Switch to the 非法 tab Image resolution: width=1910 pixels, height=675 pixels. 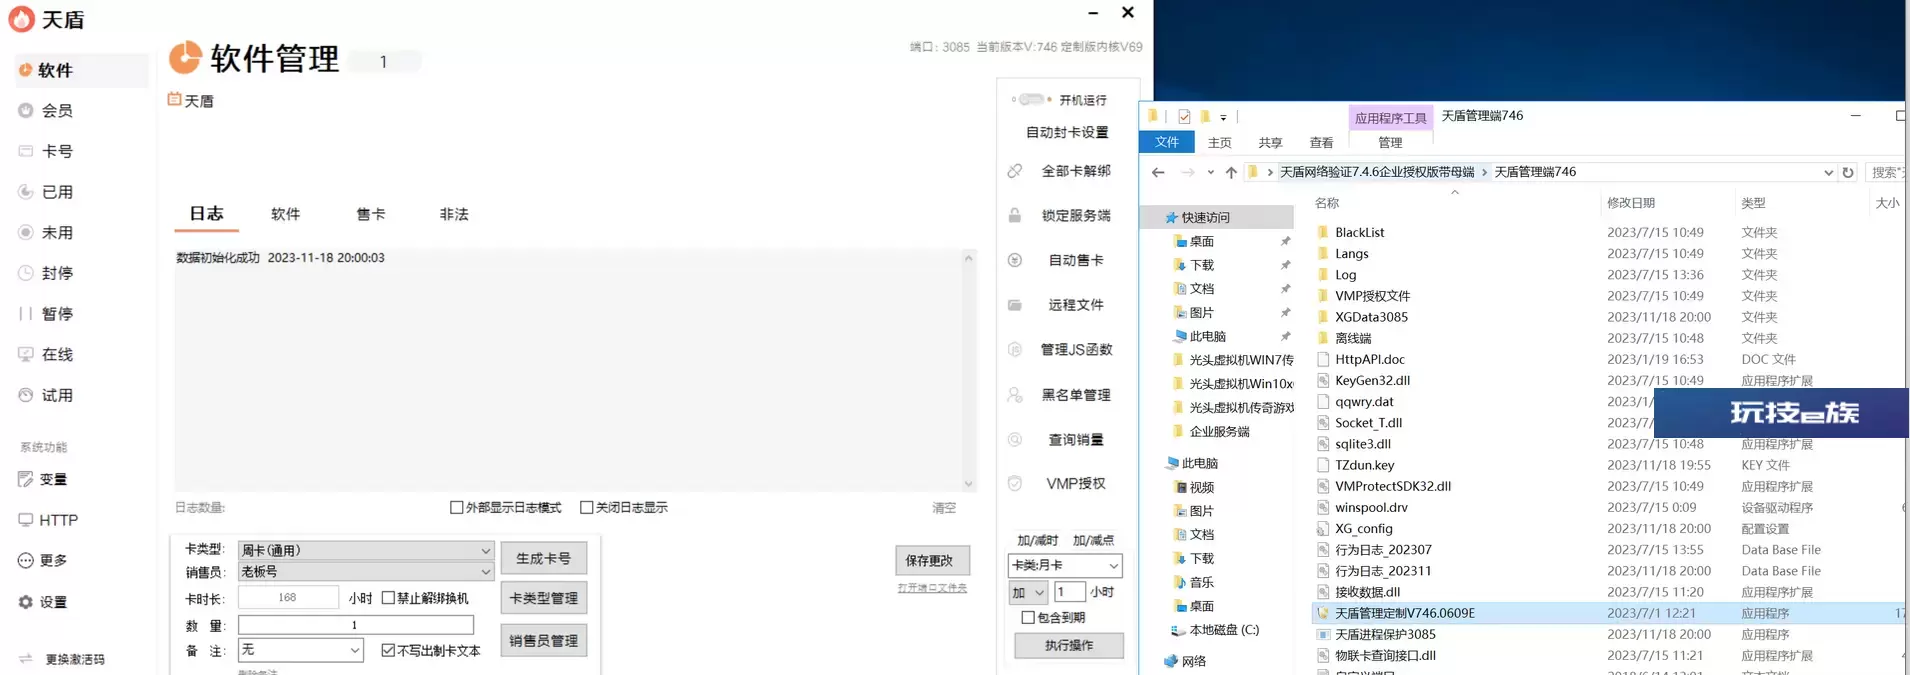pyautogui.click(x=454, y=215)
